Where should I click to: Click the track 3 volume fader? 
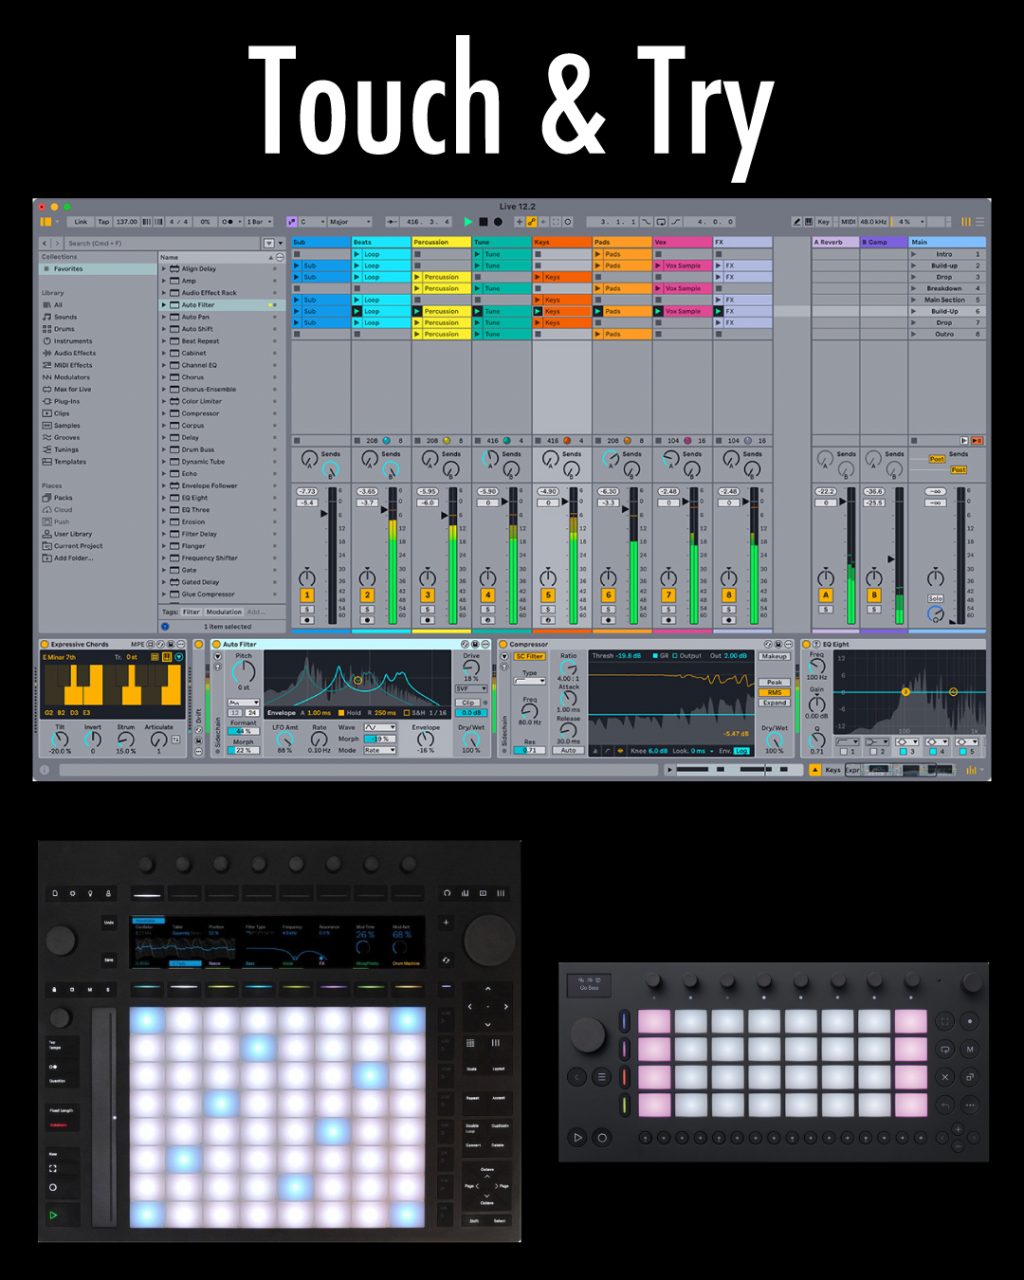[x=443, y=514]
